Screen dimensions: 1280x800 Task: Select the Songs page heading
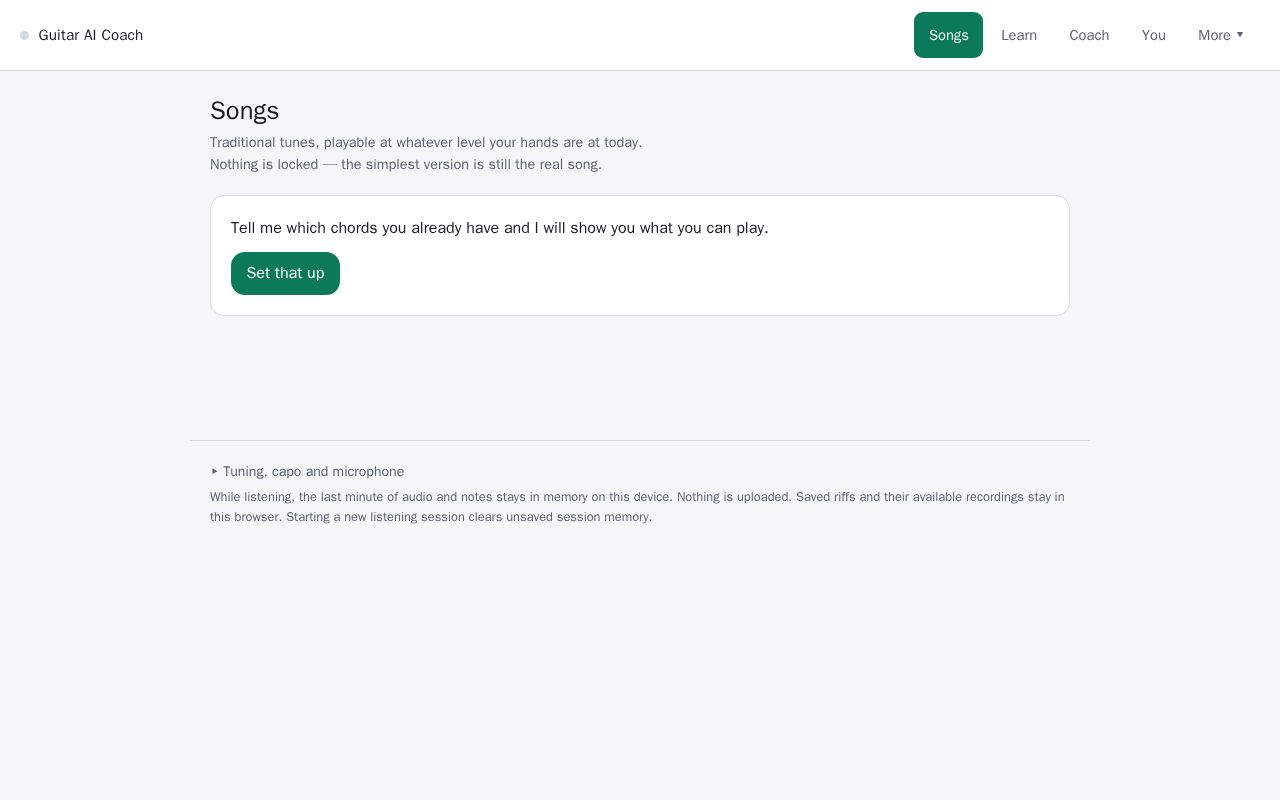(x=245, y=110)
